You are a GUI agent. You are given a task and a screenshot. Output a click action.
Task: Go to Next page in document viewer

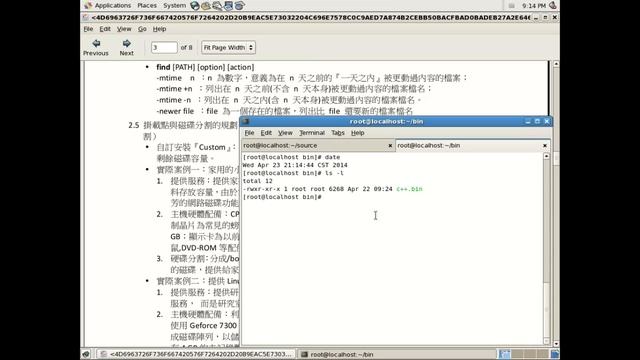click(127, 47)
